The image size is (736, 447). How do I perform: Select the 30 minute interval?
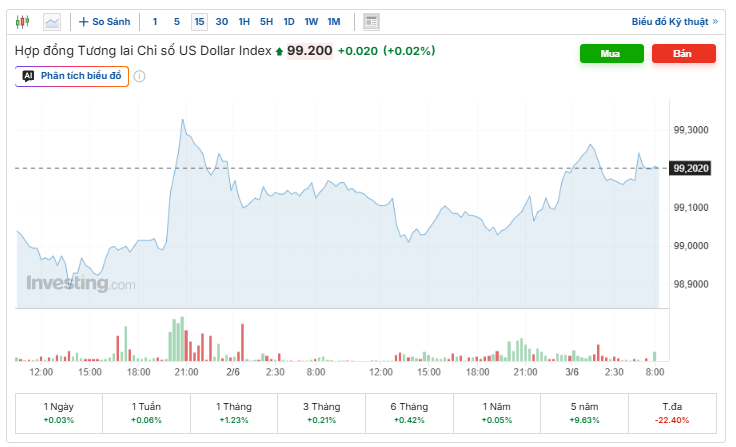pos(222,22)
